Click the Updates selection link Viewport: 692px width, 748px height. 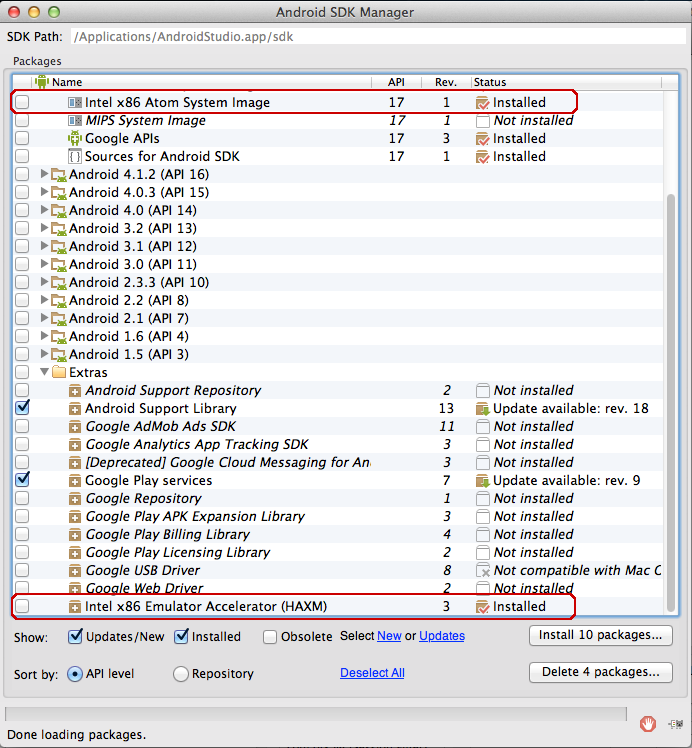click(442, 636)
